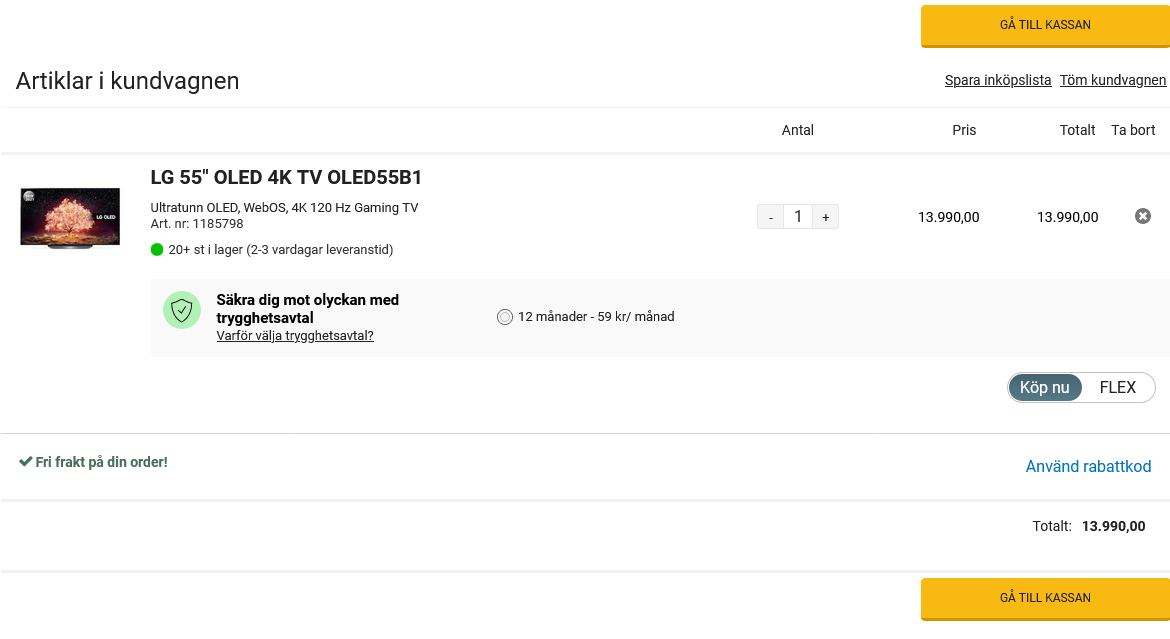This screenshot has height=639, width=1170.
Task: Switch to the 'FLEX' payment option
Action: click(1117, 387)
